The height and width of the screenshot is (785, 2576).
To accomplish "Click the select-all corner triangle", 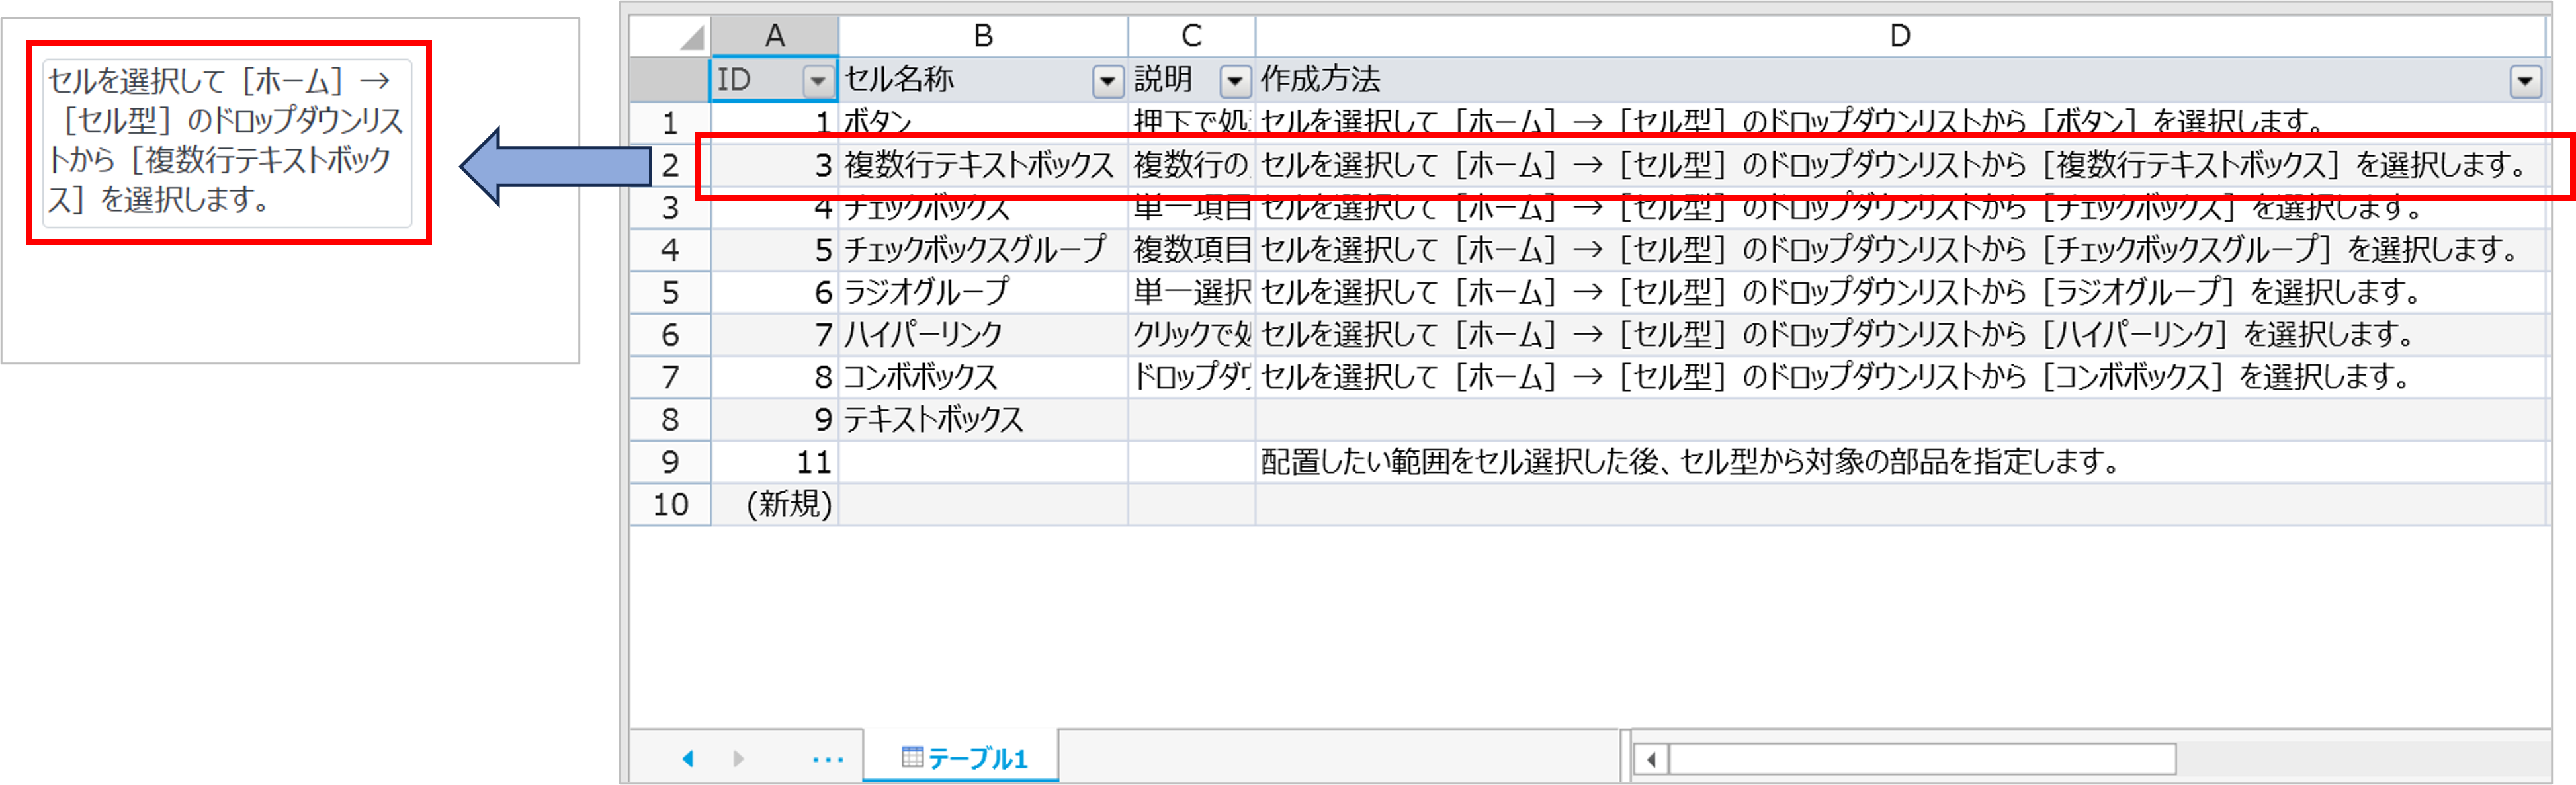I will (x=692, y=37).
